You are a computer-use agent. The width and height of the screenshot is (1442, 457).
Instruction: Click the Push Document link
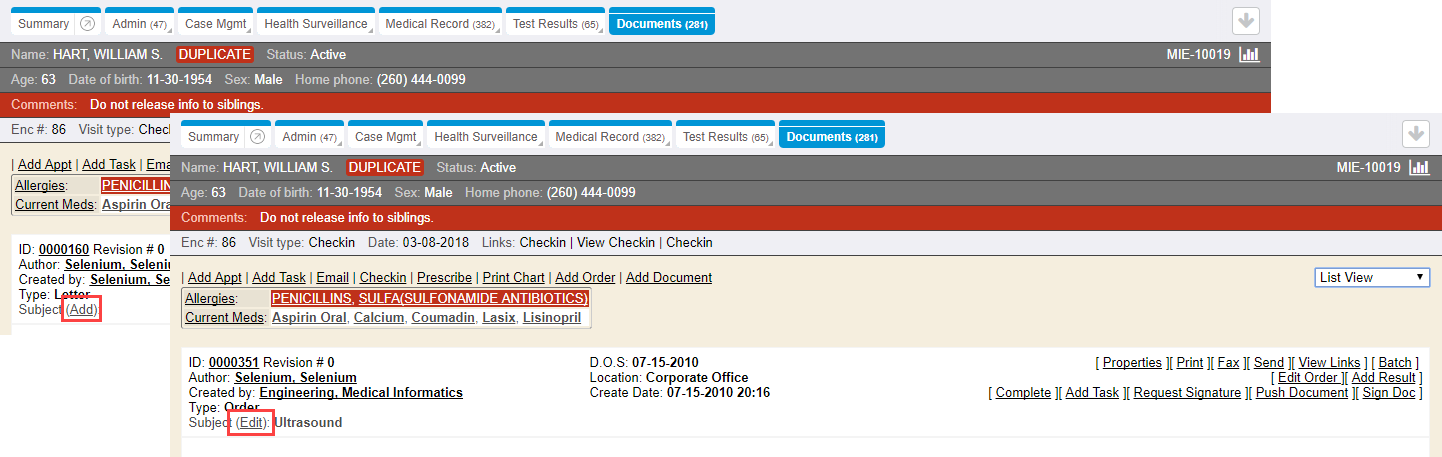pyautogui.click(x=1302, y=393)
